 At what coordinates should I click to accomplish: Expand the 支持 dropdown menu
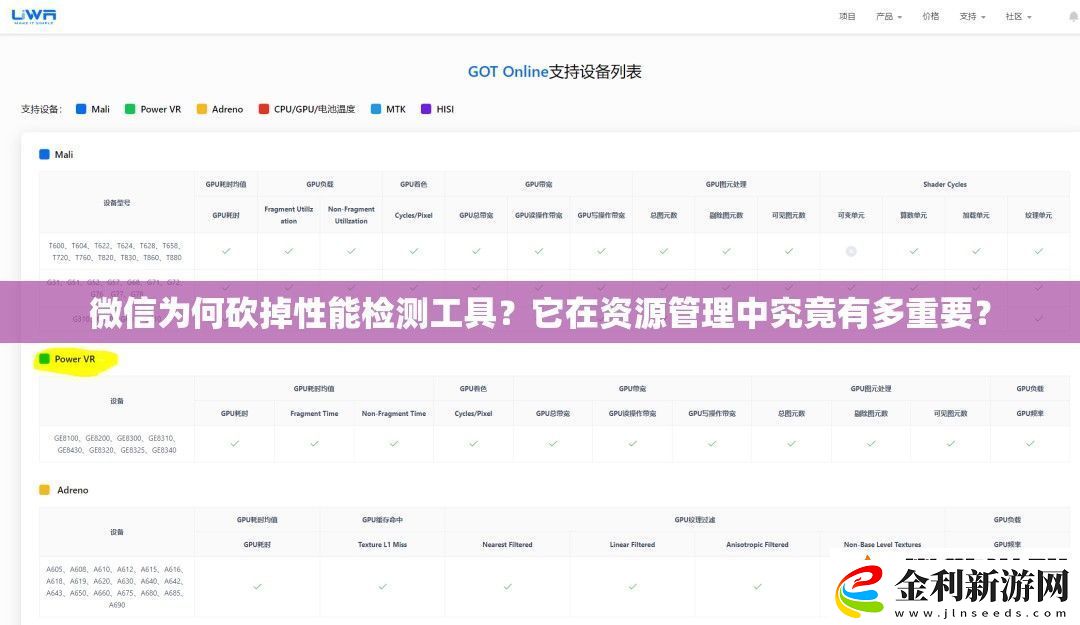click(973, 17)
